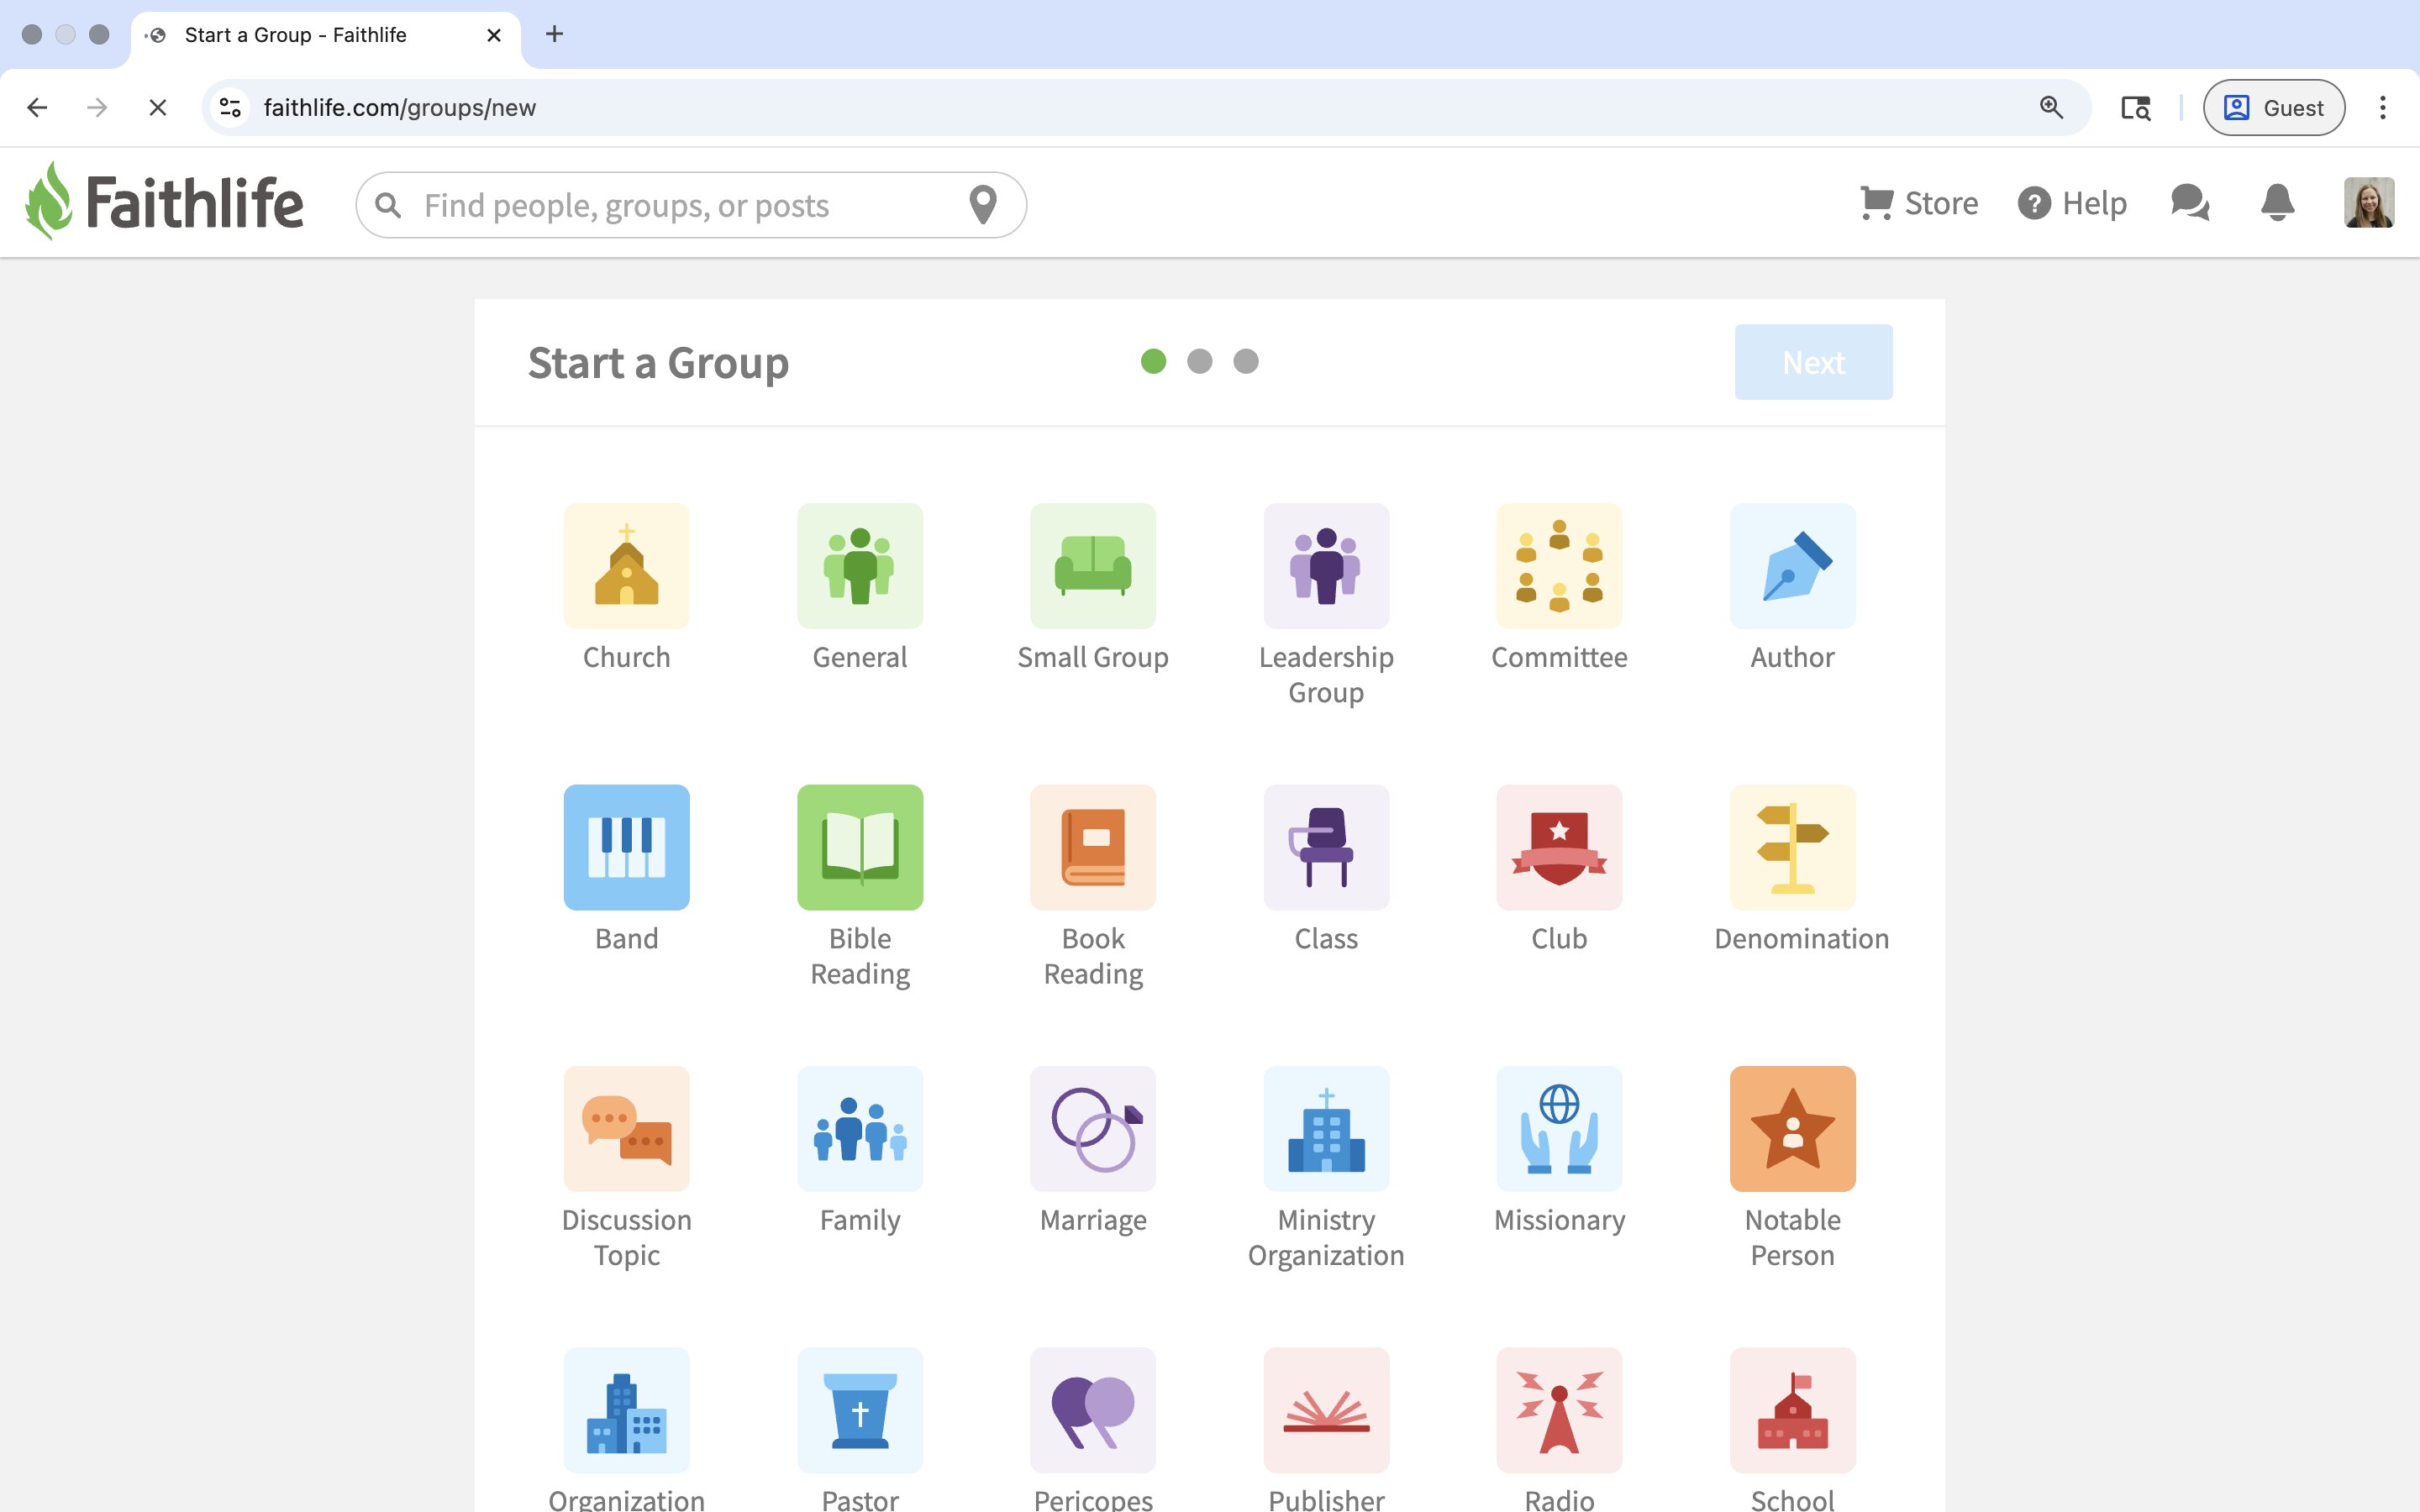Viewport: 2420px width, 1512px height.
Task: Open the notifications bell
Action: 2277,203
